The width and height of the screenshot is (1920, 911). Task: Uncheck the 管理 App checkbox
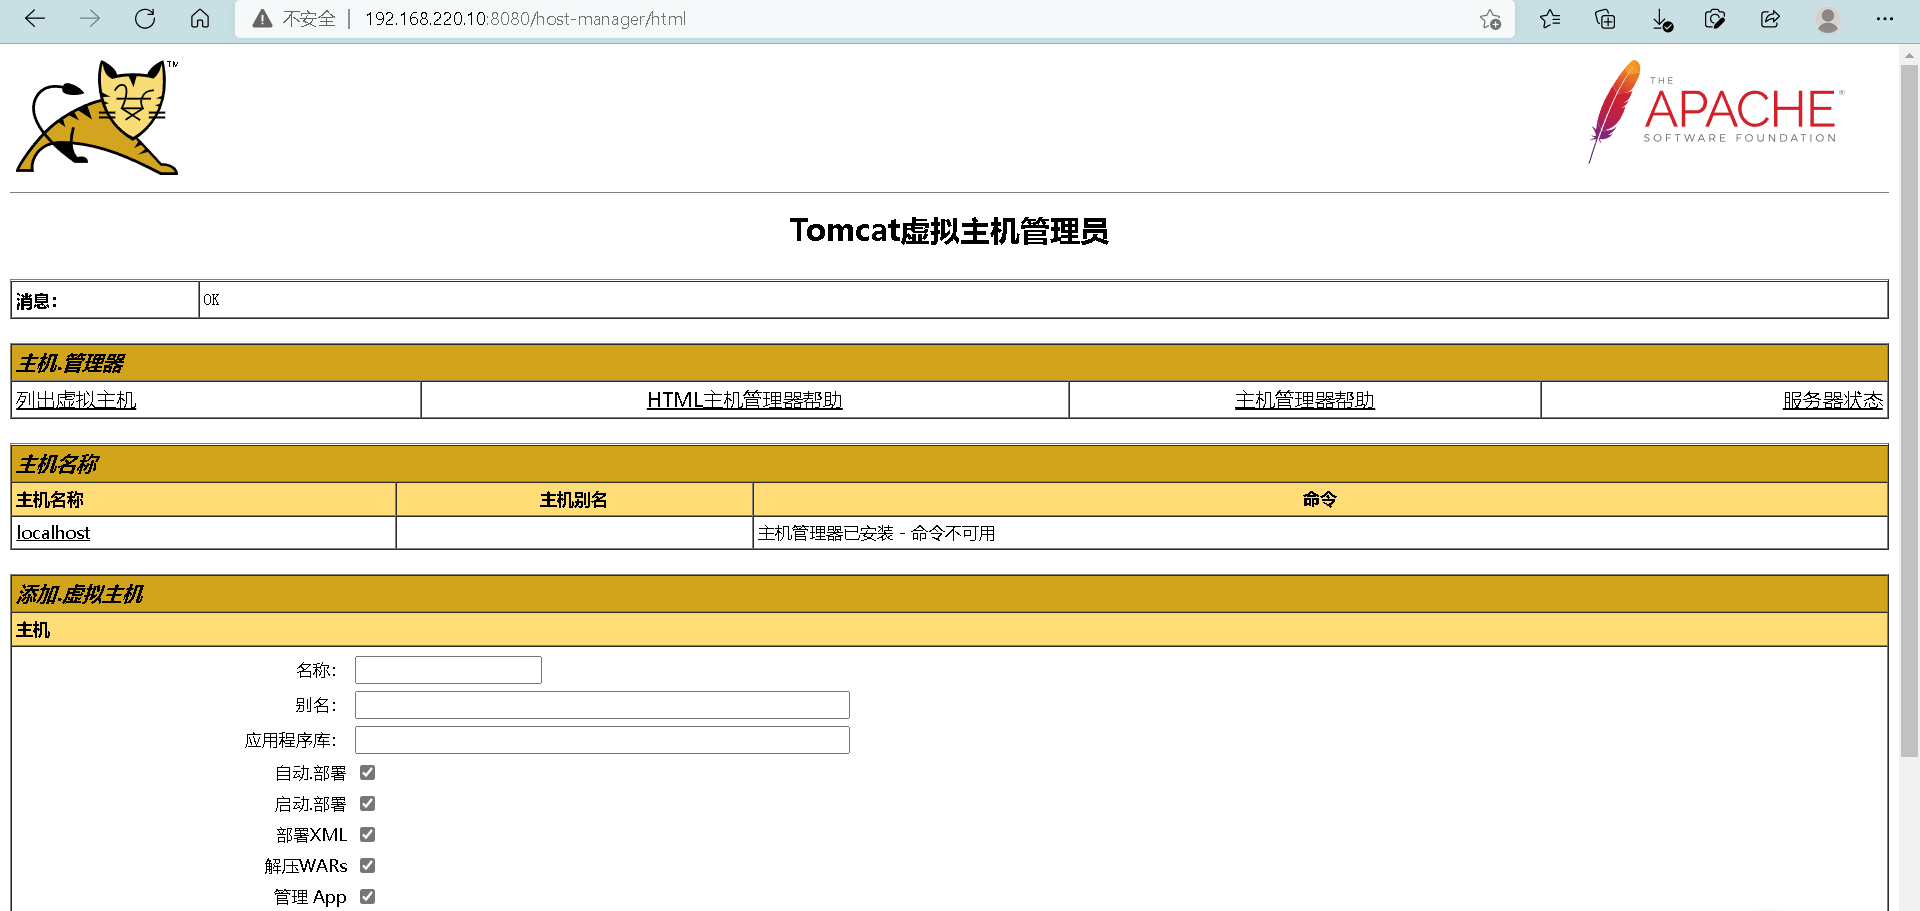[367, 896]
